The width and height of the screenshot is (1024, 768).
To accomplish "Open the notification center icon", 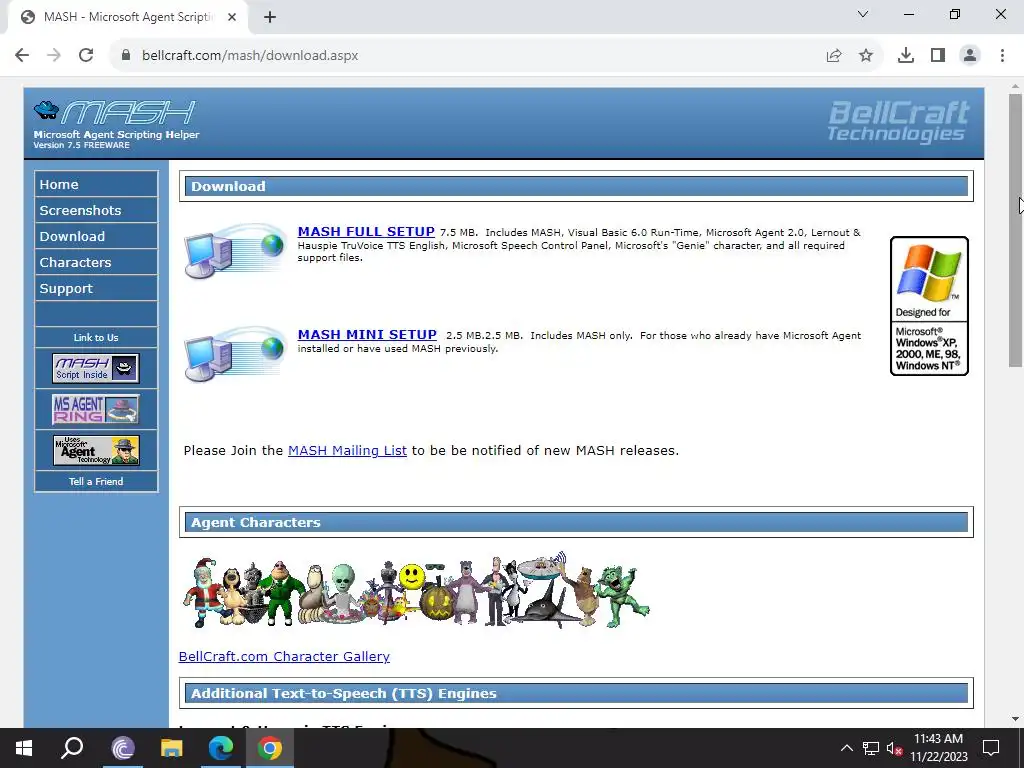I will point(991,748).
